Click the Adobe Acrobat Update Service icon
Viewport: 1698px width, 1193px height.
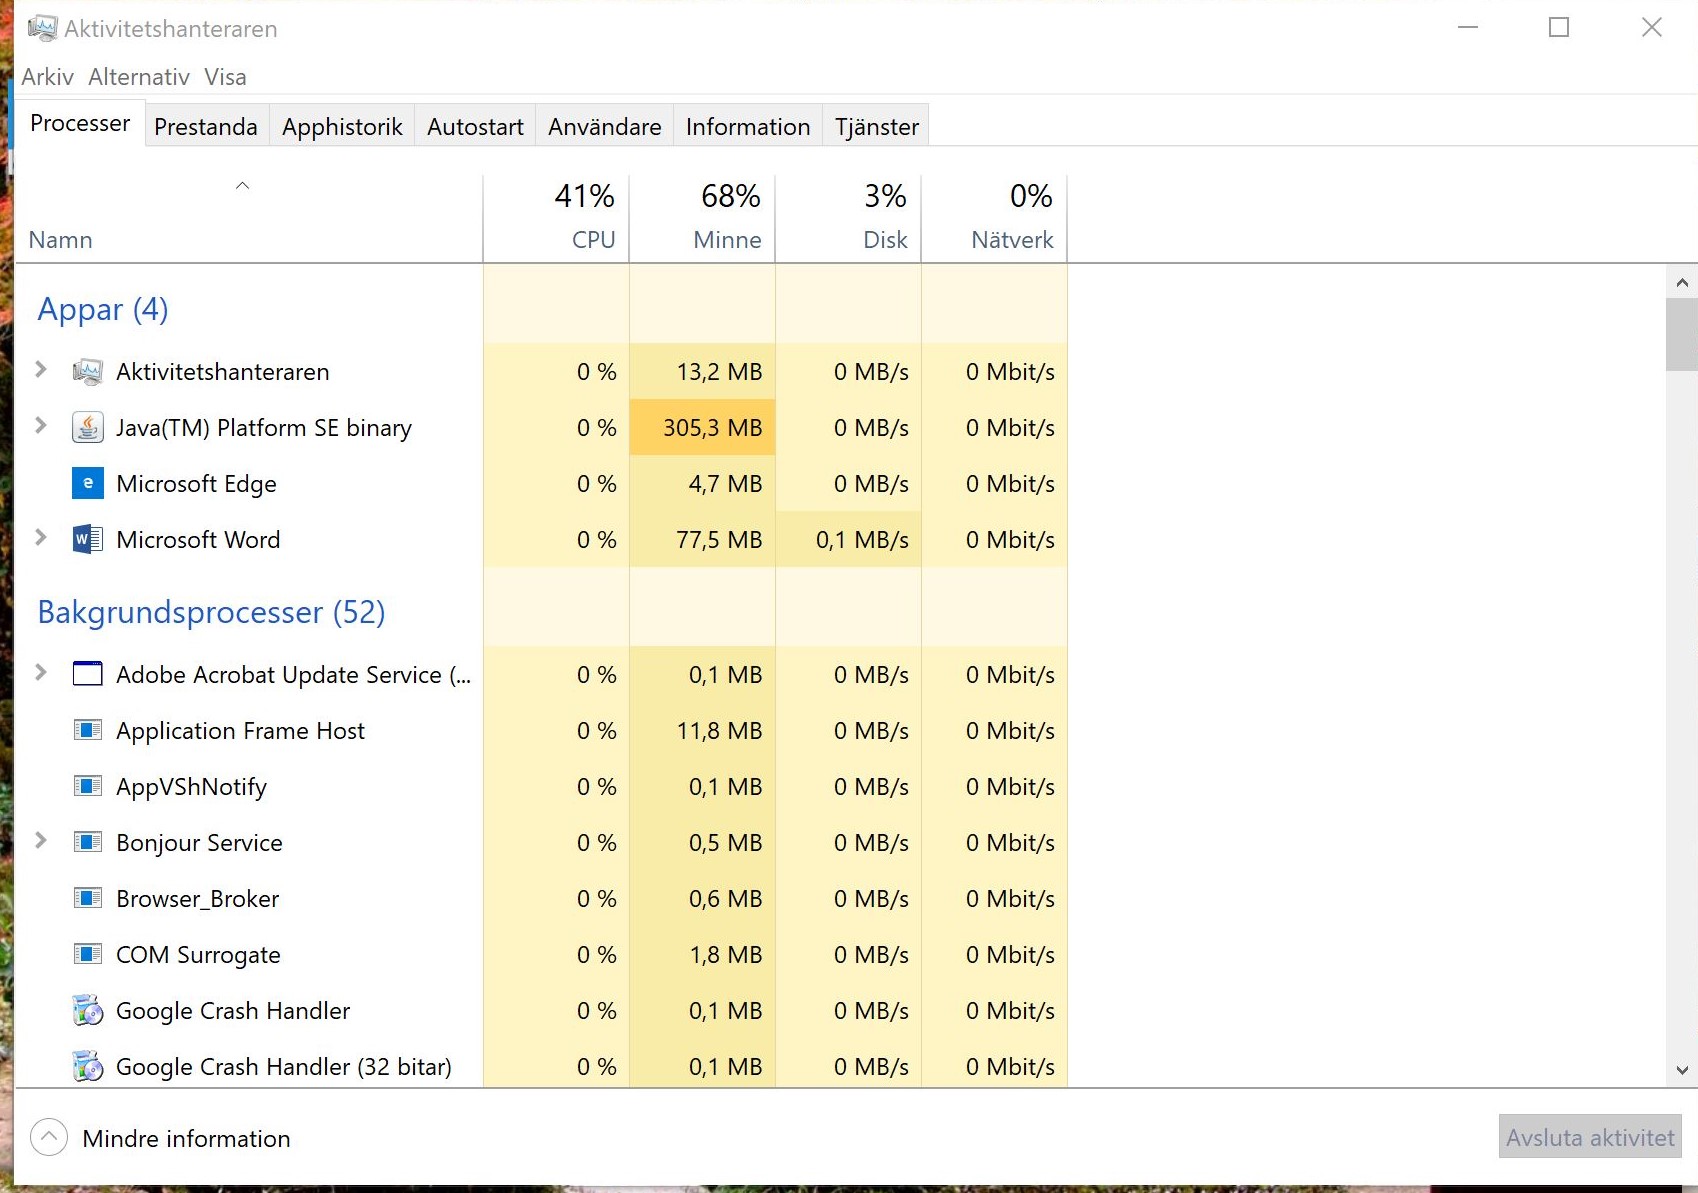[88, 674]
